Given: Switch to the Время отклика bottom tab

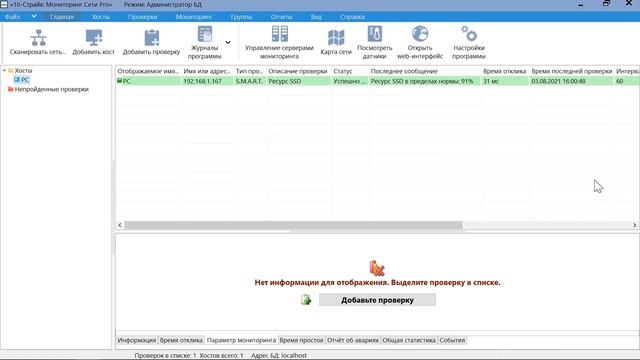Looking at the screenshot, I should pos(181,340).
